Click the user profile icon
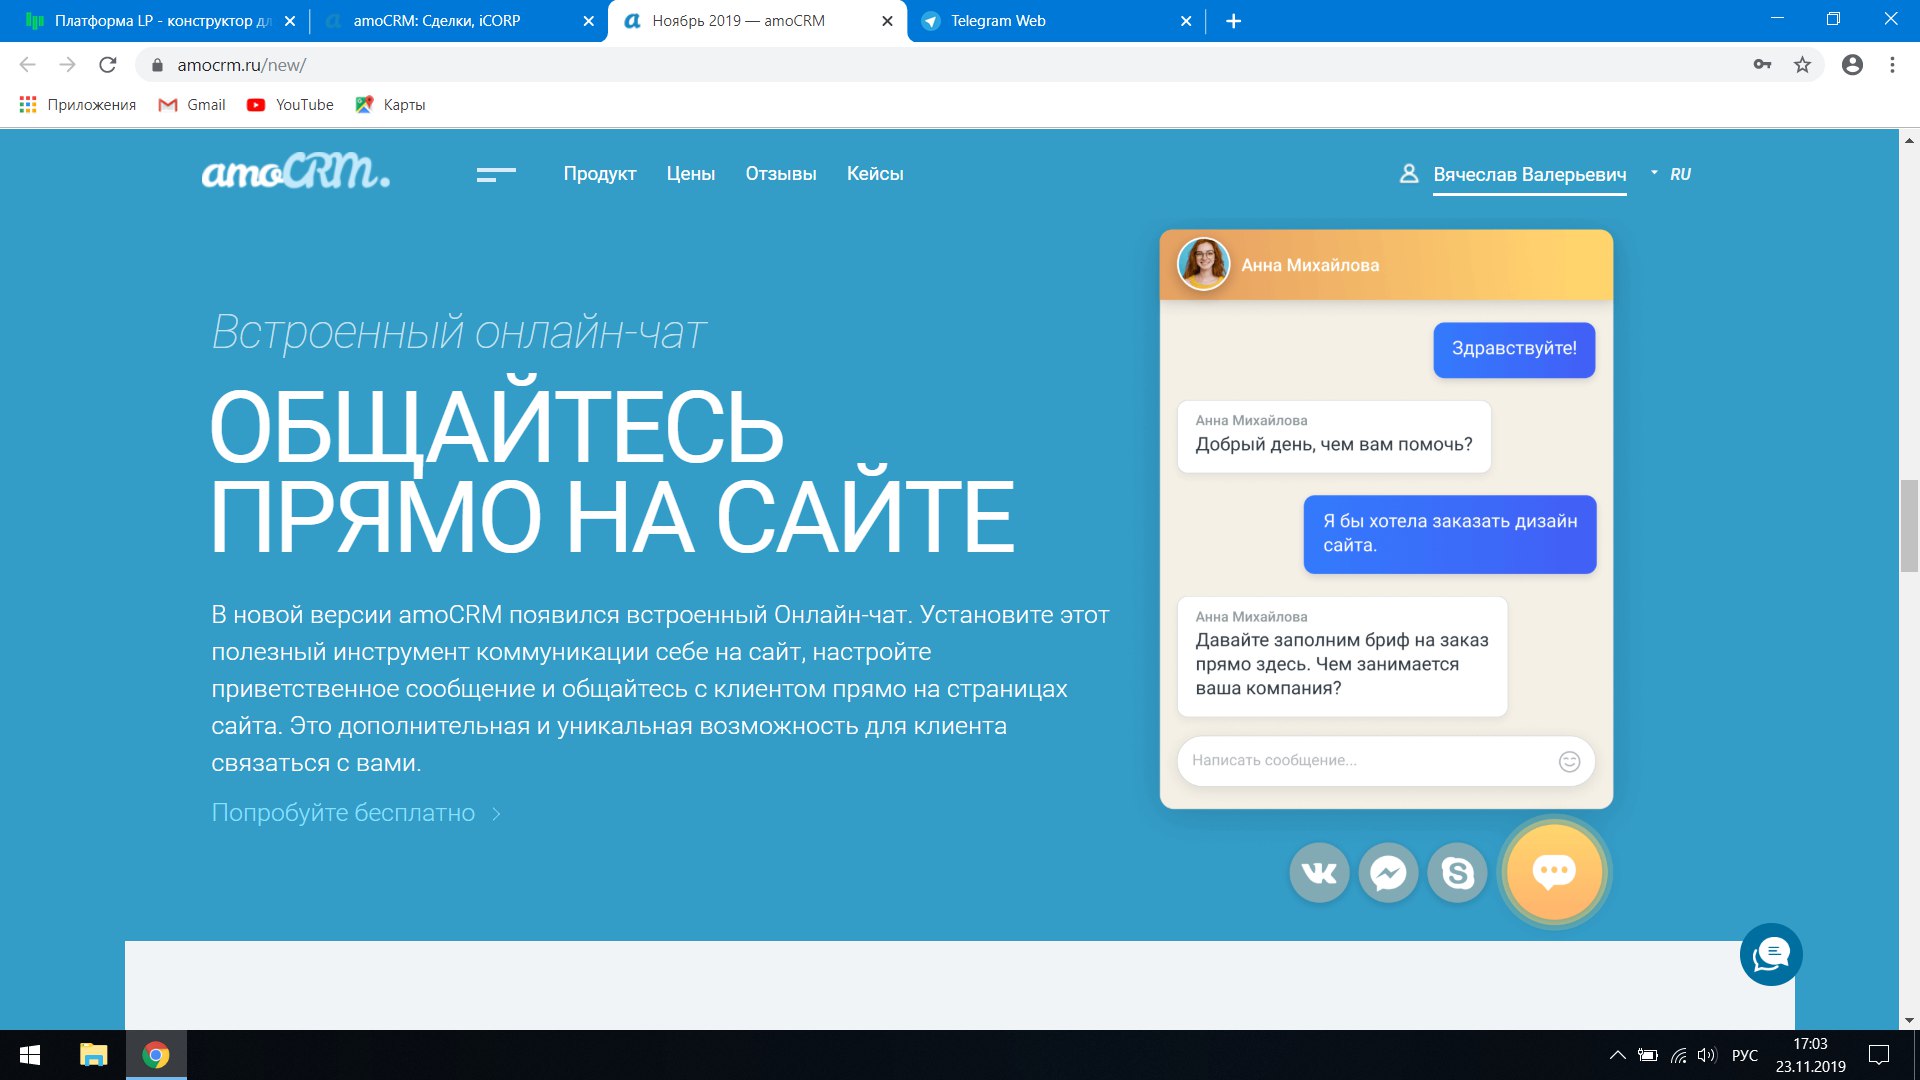 [1409, 174]
